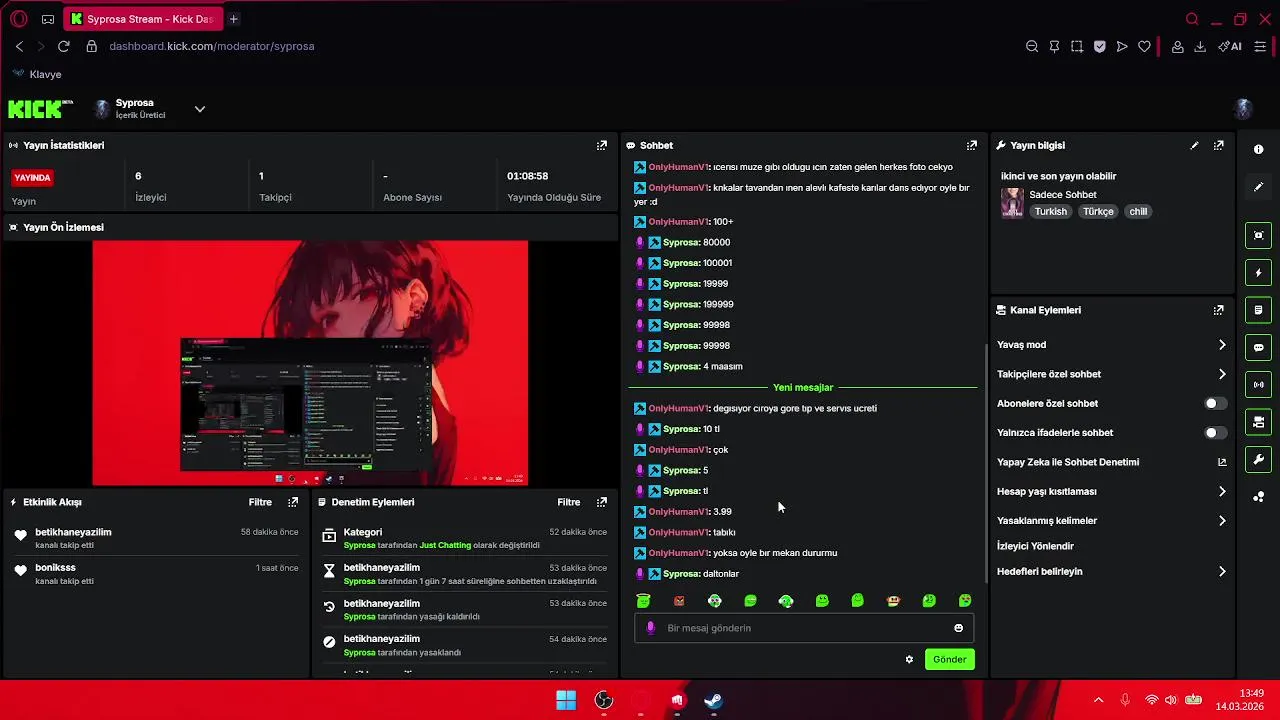Insert the angry red emote
1280x720 pixels.
click(679, 601)
